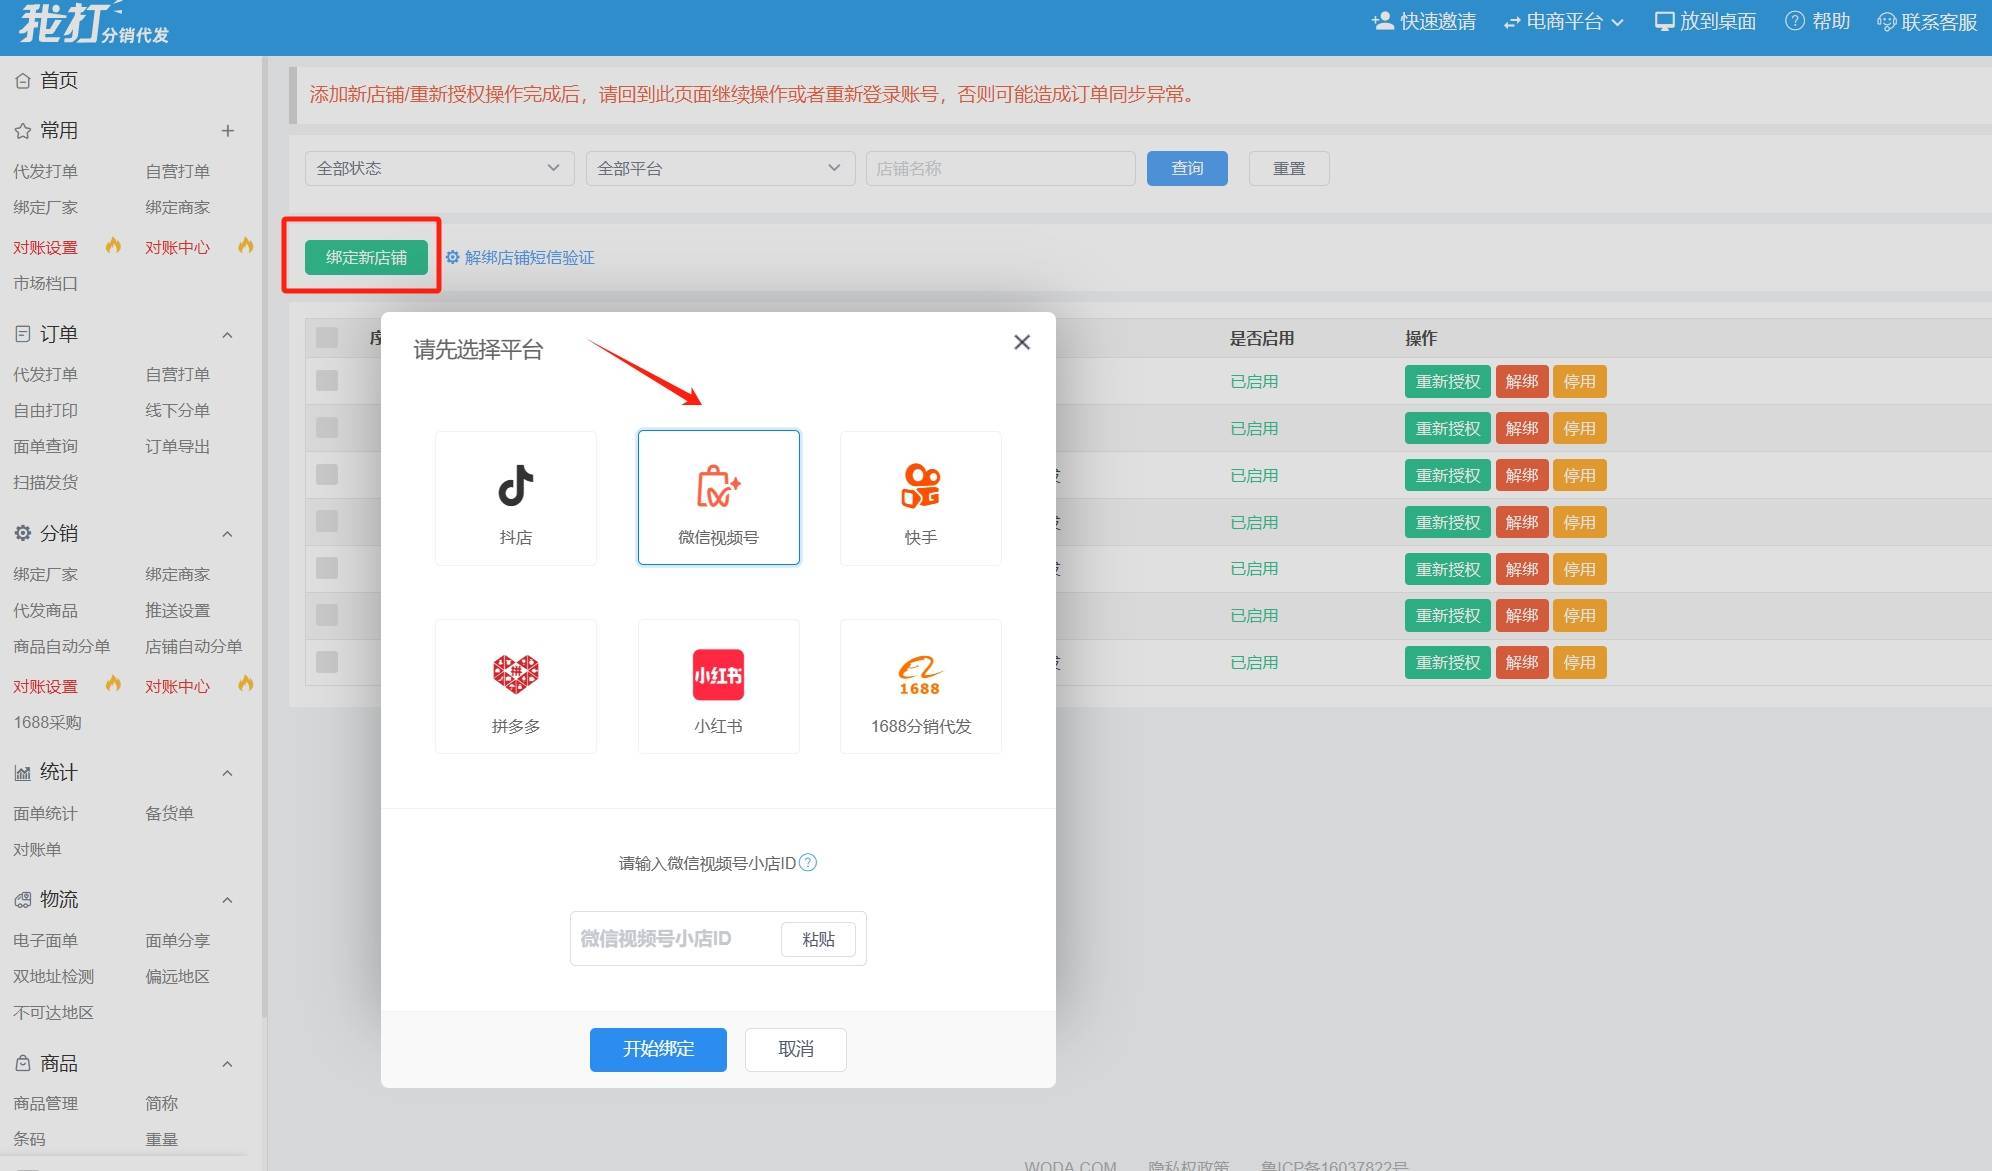
Task: Open 订单导出 in the sidebar
Action: tap(177, 446)
